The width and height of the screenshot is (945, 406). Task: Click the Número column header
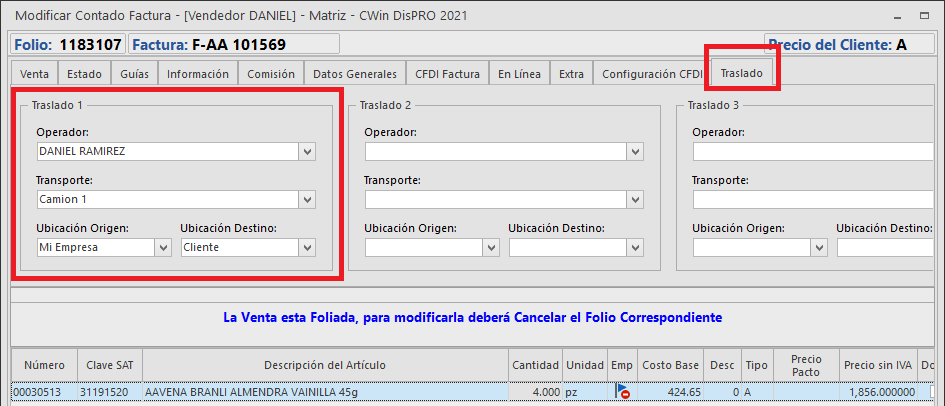click(x=44, y=365)
